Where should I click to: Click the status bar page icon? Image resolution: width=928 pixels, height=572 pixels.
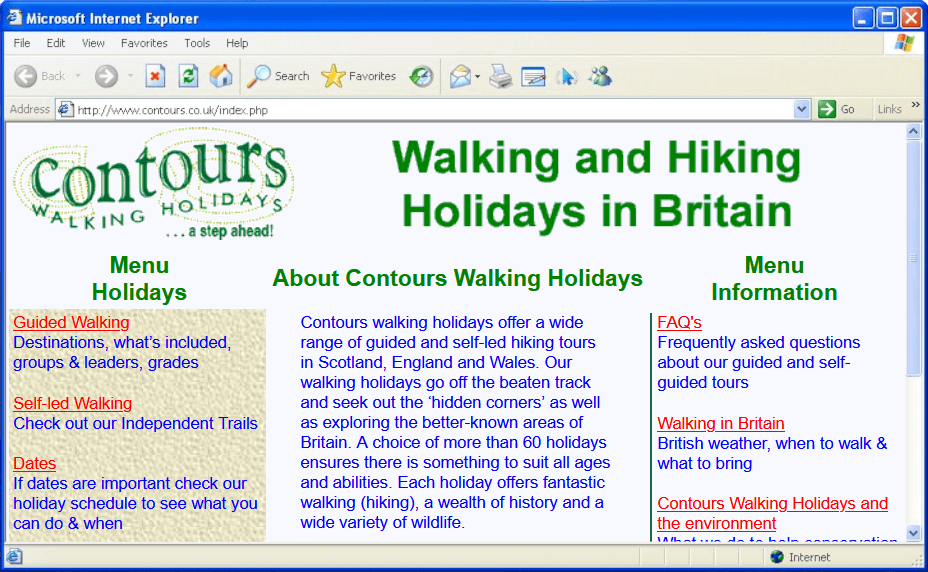(14, 557)
